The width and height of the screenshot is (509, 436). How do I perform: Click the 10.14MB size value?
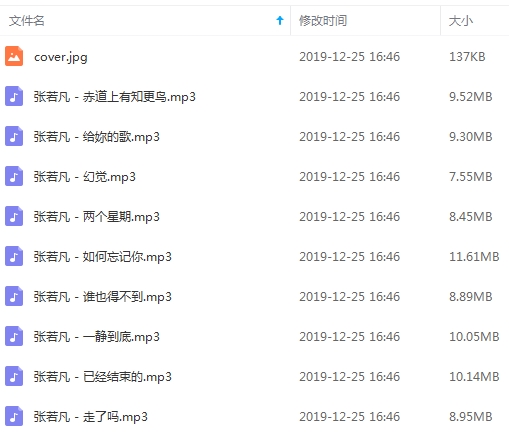pyautogui.click(x=474, y=377)
